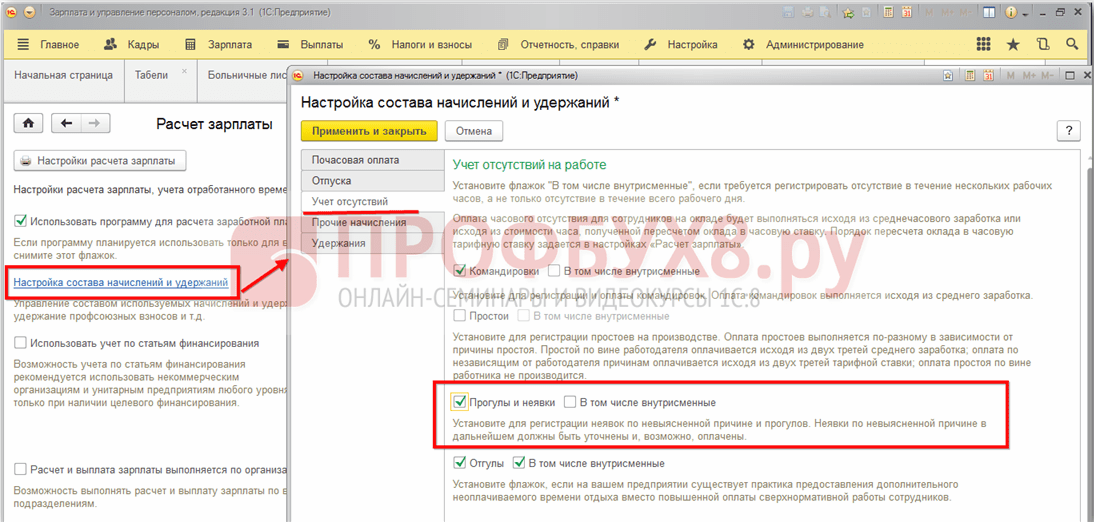This screenshot has width=1094, height=522.
Task: Open the 1C main menu dropdown arrow
Action: pyautogui.click(x=28, y=13)
